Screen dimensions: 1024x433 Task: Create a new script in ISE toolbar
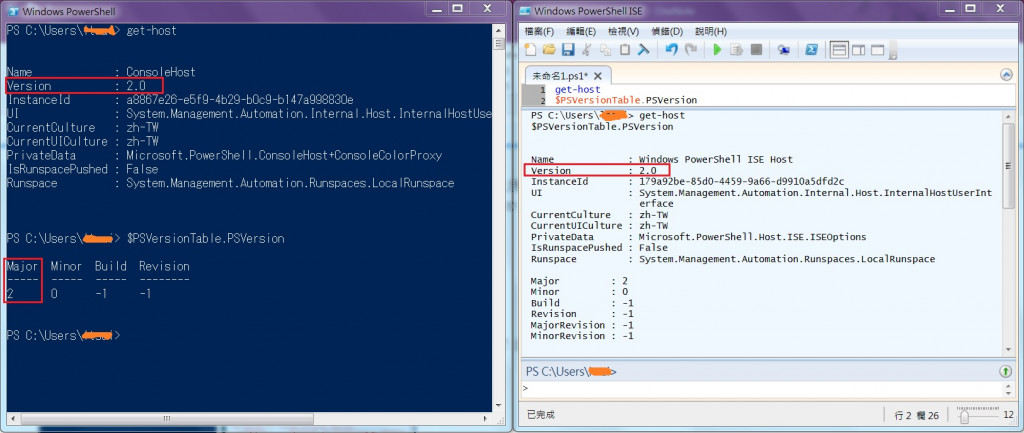tap(530, 50)
